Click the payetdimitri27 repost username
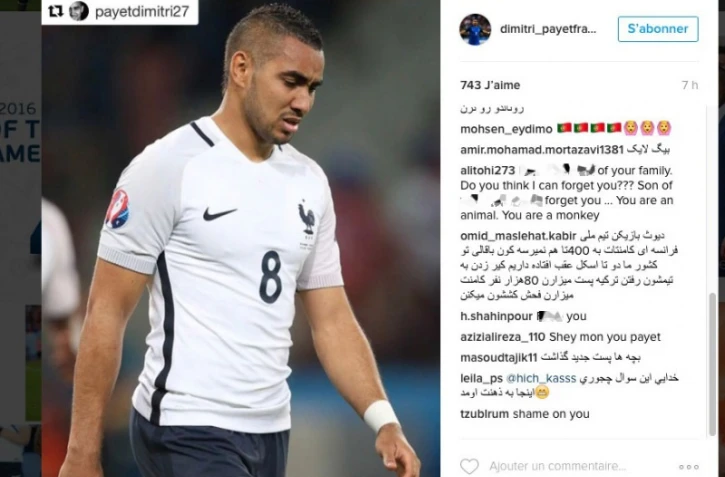 (141, 12)
